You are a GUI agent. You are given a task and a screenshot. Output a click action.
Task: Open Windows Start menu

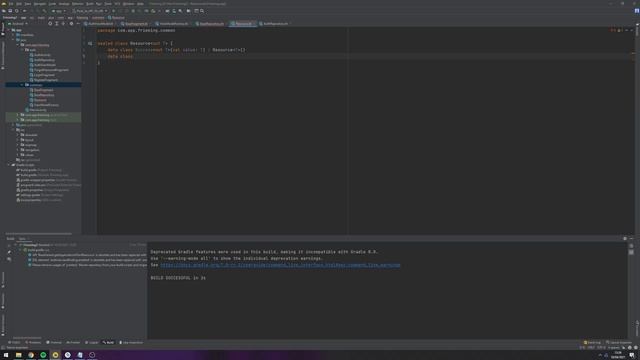click(6, 355)
